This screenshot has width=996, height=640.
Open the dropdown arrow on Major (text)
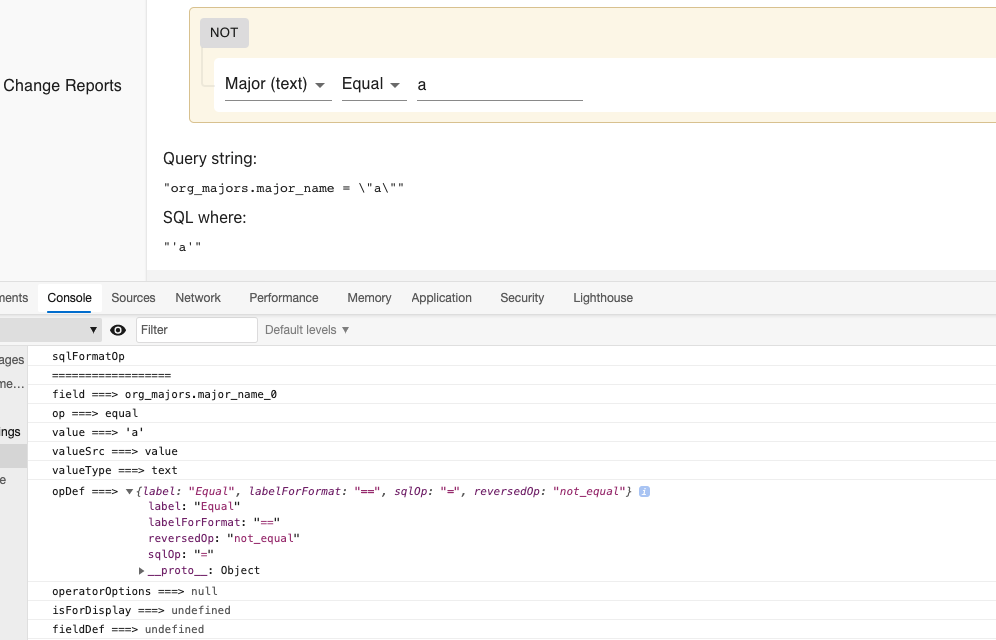319,85
